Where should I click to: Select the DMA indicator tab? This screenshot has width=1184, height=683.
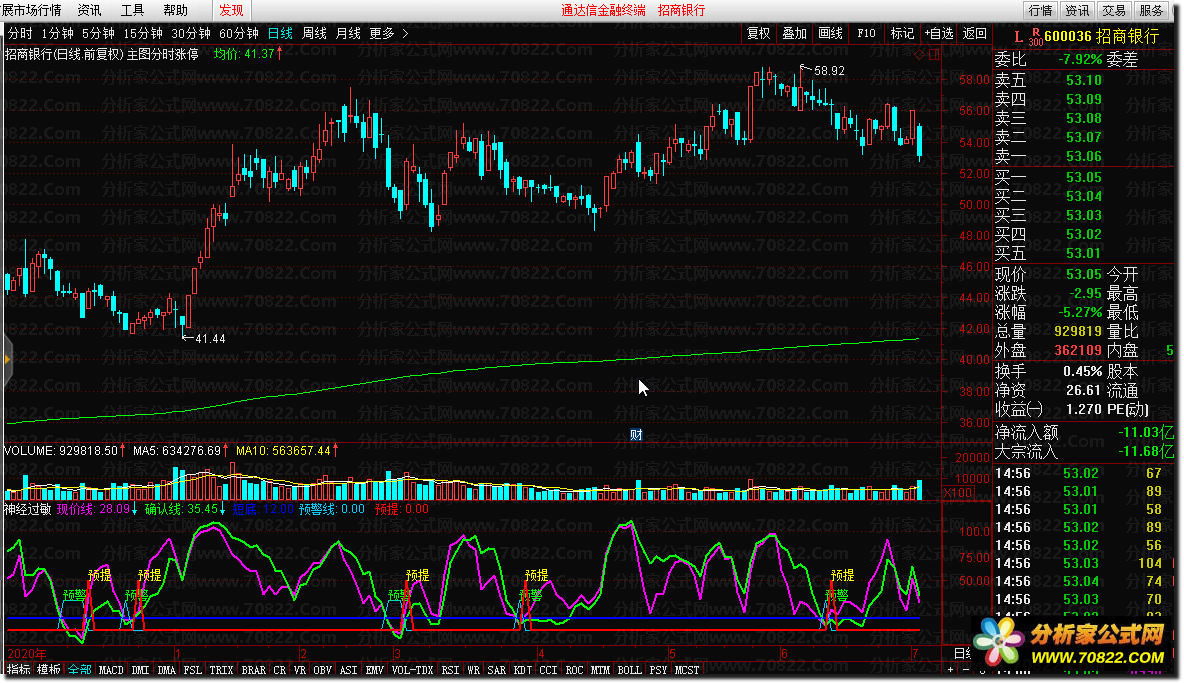click(x=166, y=669)
